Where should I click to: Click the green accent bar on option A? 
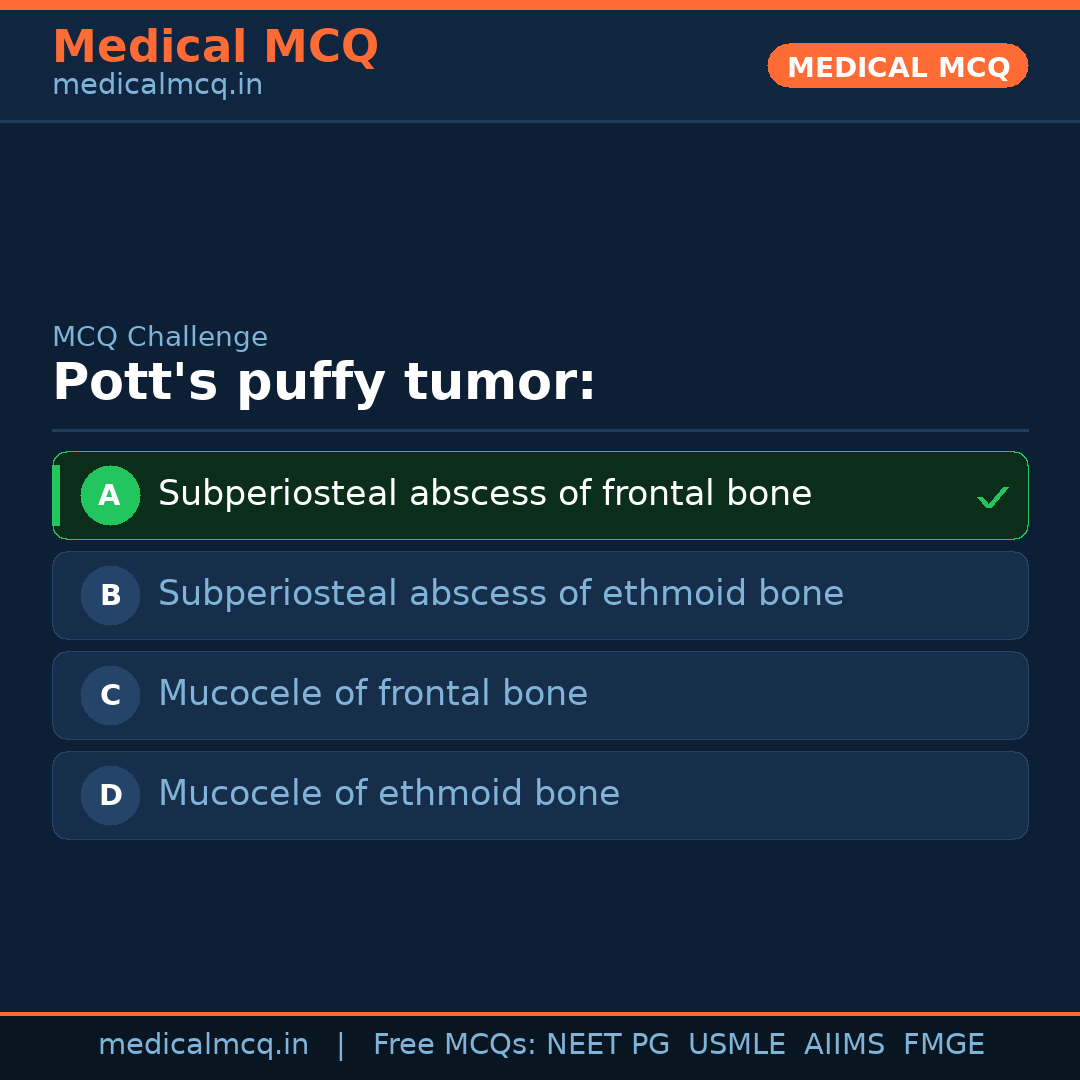pyautogui.click(x=56, y=495)
